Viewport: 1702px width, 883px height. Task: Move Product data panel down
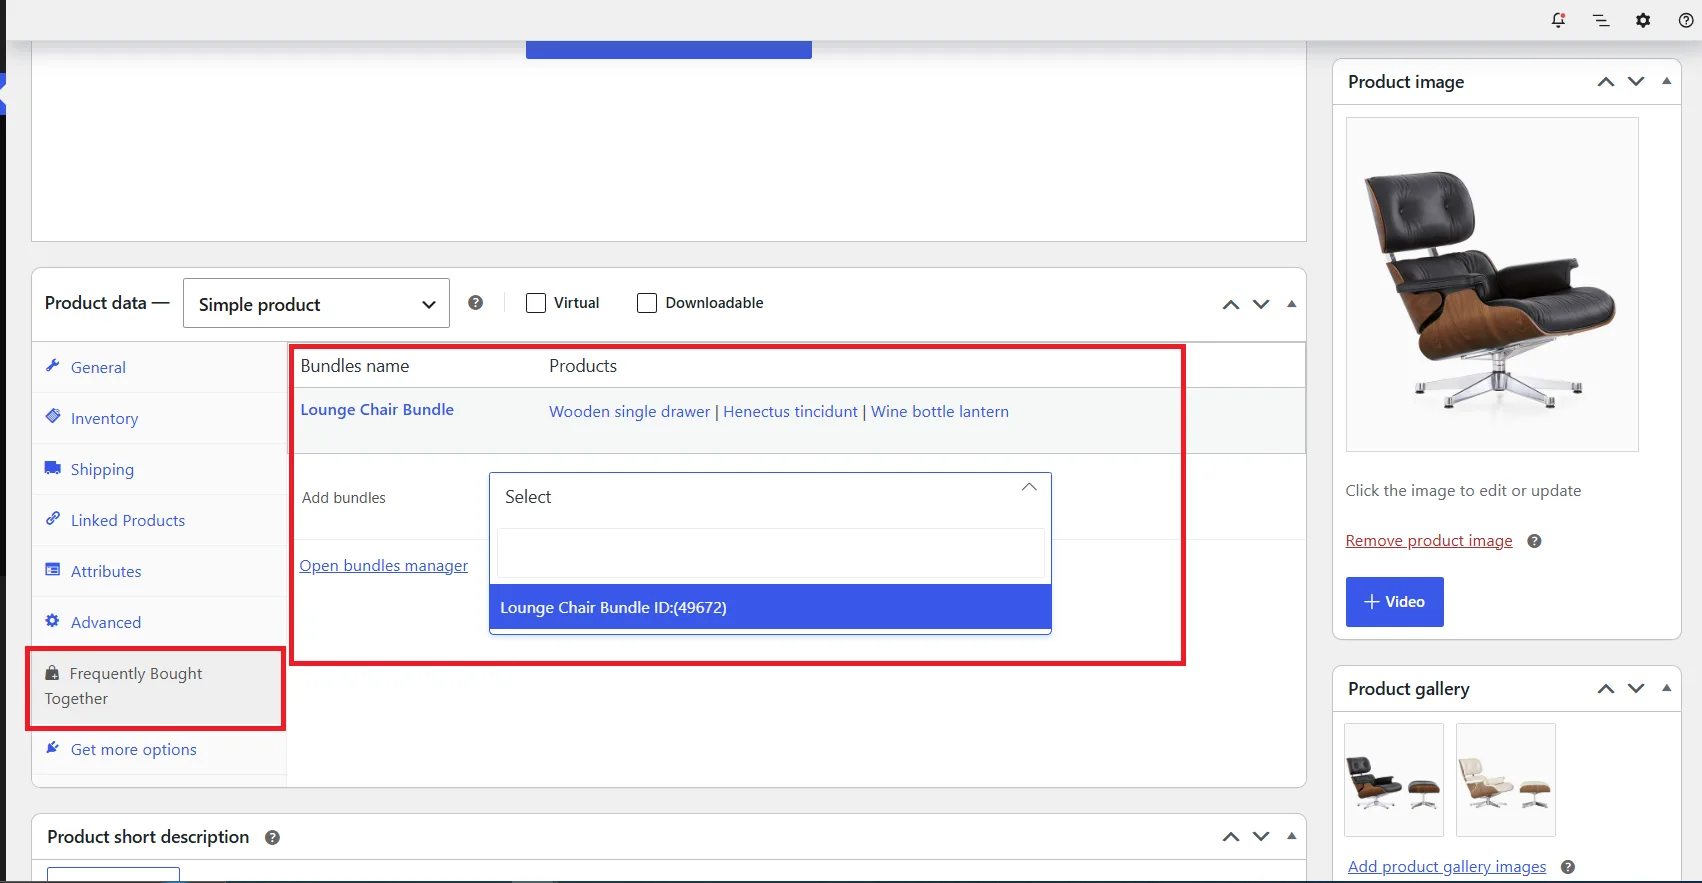(1261, 304)
